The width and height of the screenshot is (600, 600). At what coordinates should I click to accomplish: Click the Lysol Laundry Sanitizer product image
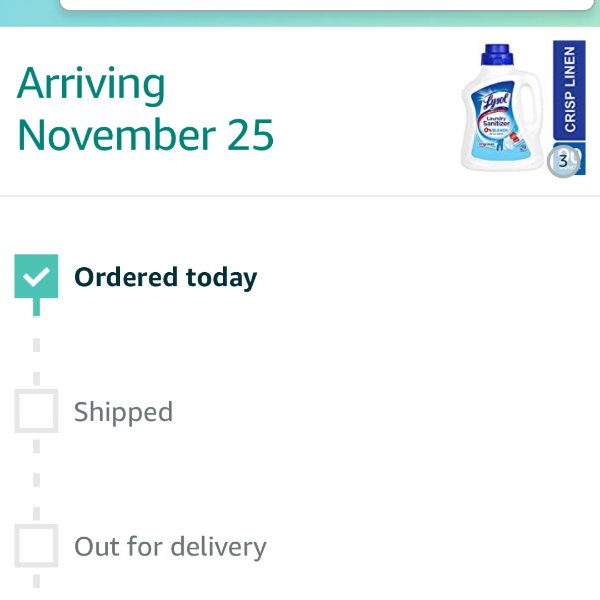(x=523, y=108)
